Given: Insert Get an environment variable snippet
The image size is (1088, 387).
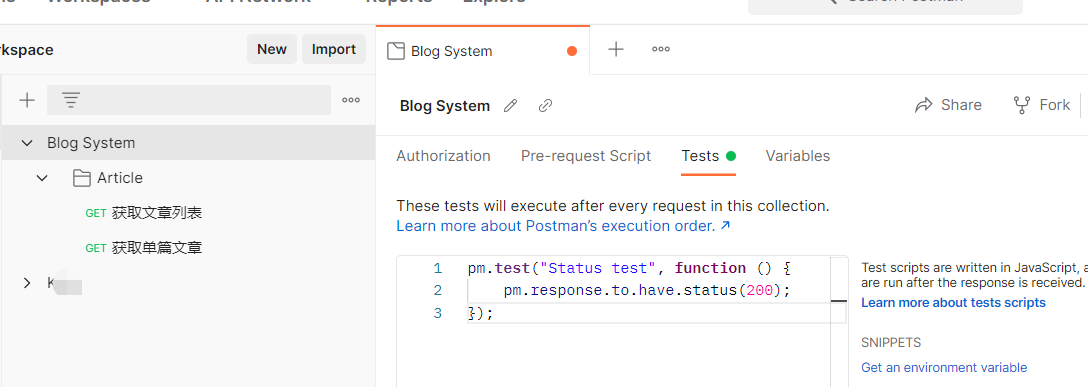Looking at the screenshot, I should pos(944,368).
